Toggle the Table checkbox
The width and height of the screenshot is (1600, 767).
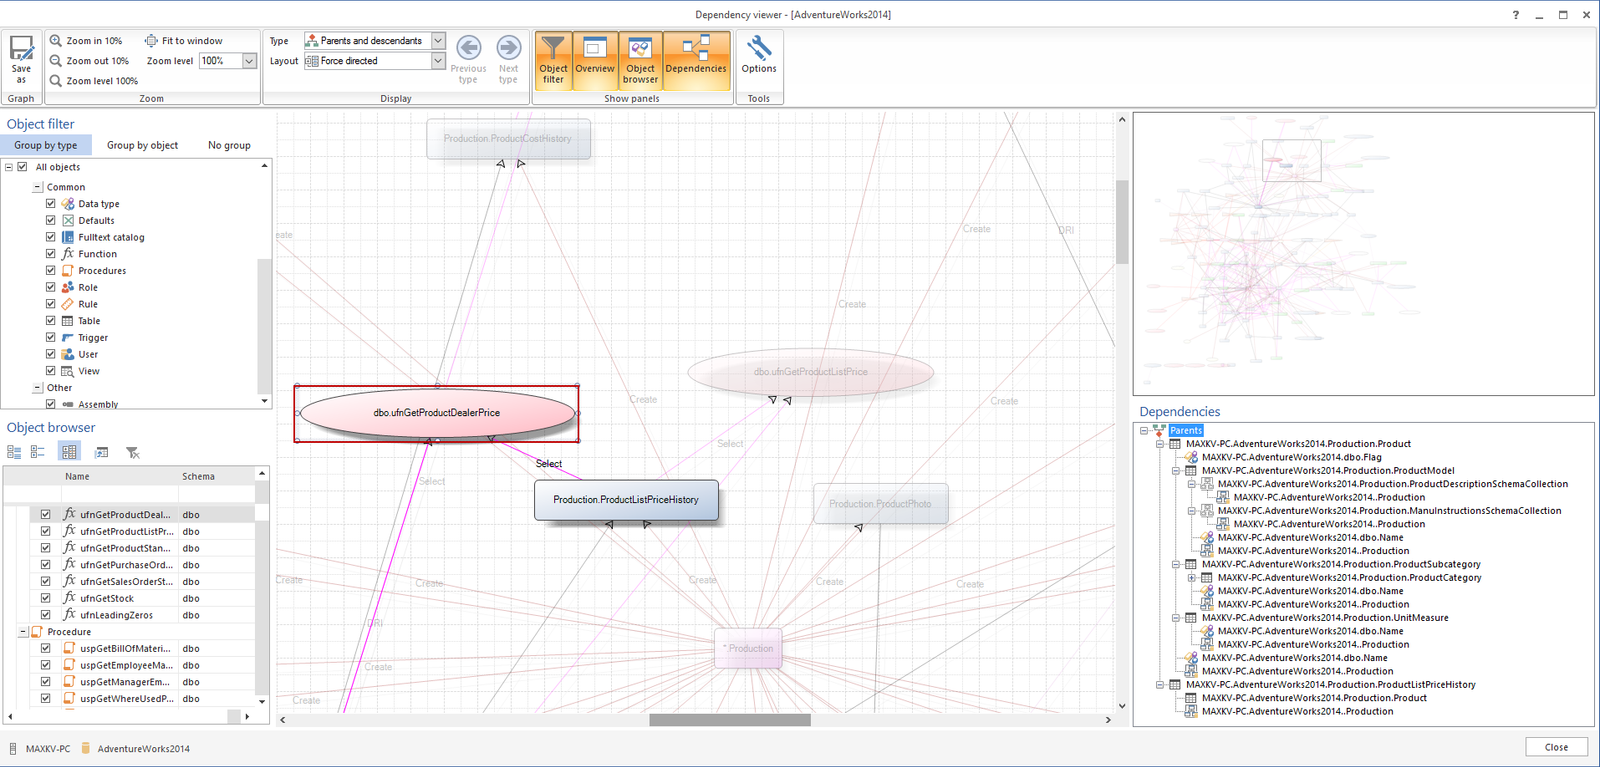pos(51,320)
